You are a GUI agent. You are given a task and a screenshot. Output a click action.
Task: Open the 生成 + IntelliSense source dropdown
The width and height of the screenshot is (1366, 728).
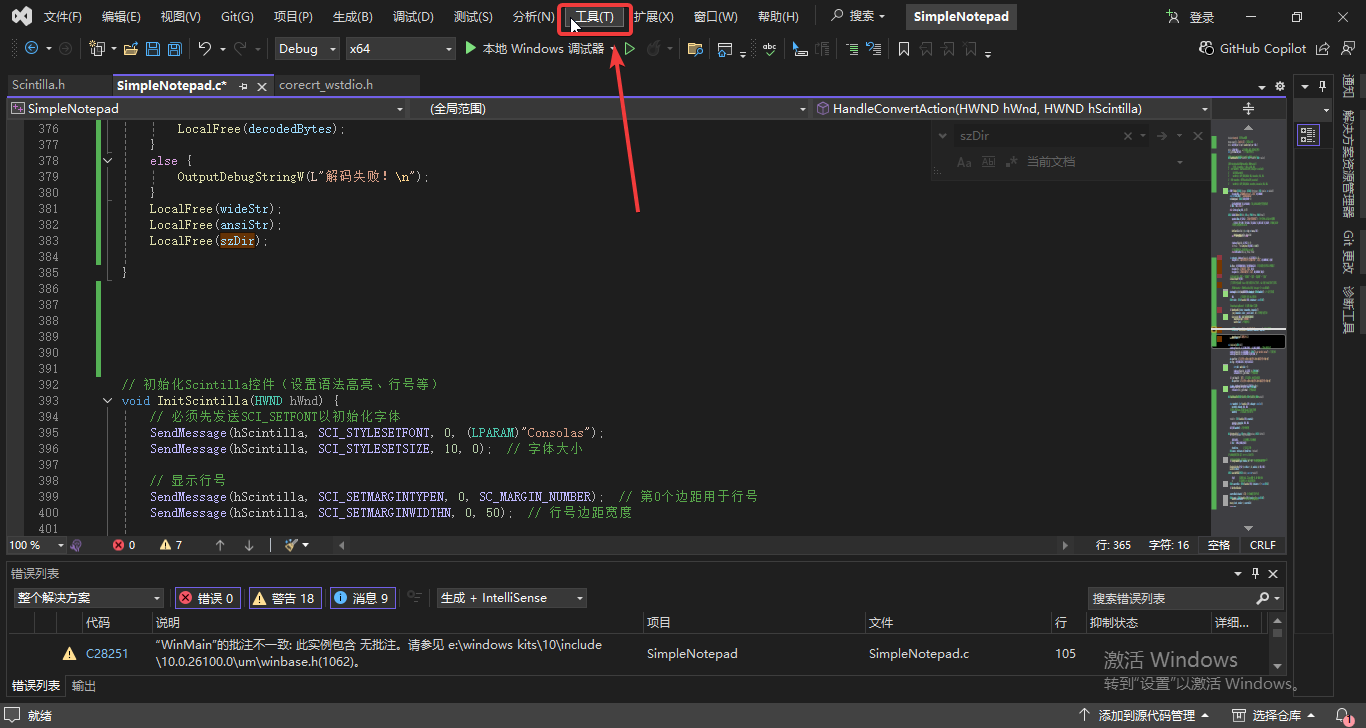coord(512,598)
